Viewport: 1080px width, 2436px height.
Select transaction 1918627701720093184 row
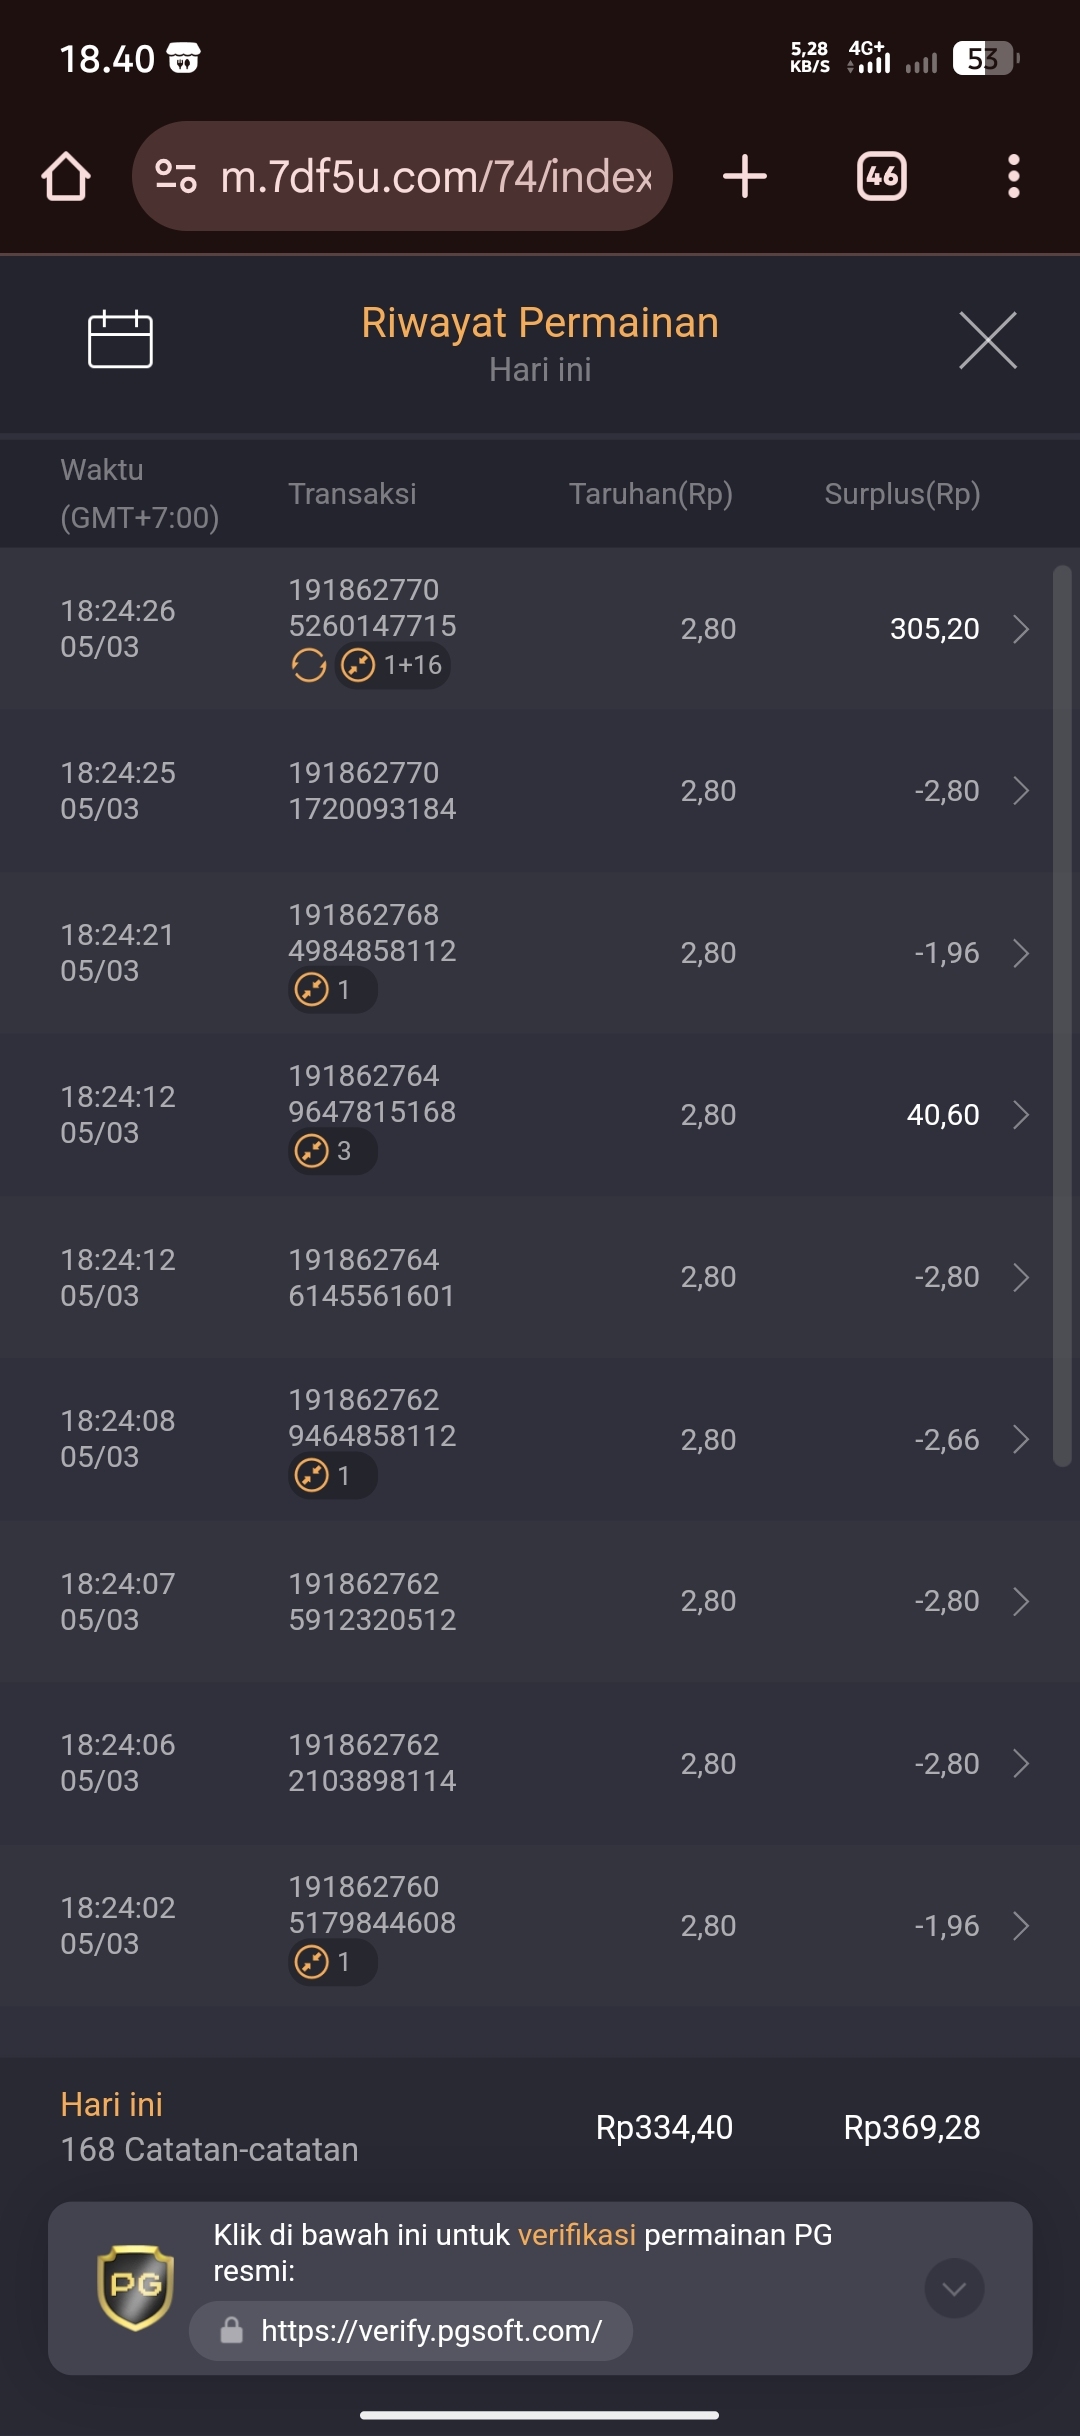click(540, 791)
